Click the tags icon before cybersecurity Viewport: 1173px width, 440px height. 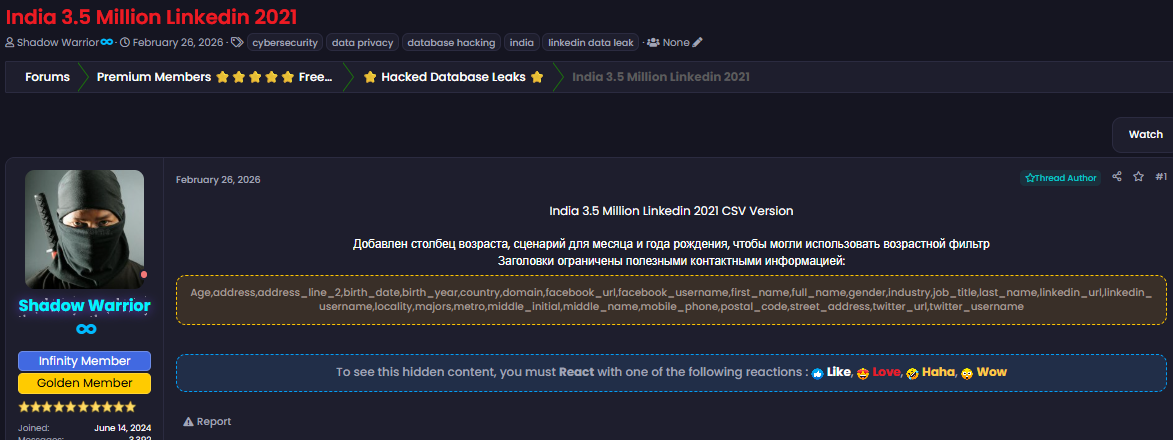pos(236,43)
